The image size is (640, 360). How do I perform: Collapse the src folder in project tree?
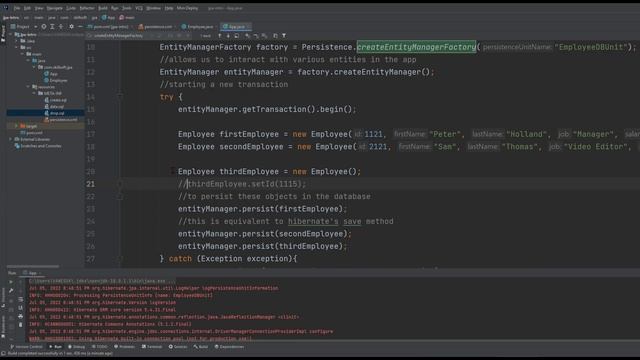pos(17,47)
